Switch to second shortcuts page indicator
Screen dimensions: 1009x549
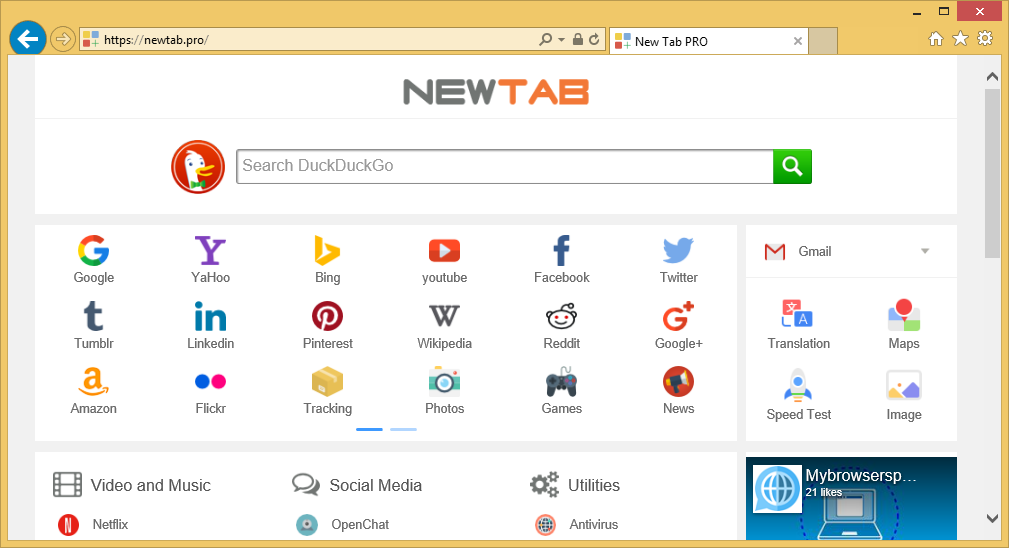click(x=403, y=429)
